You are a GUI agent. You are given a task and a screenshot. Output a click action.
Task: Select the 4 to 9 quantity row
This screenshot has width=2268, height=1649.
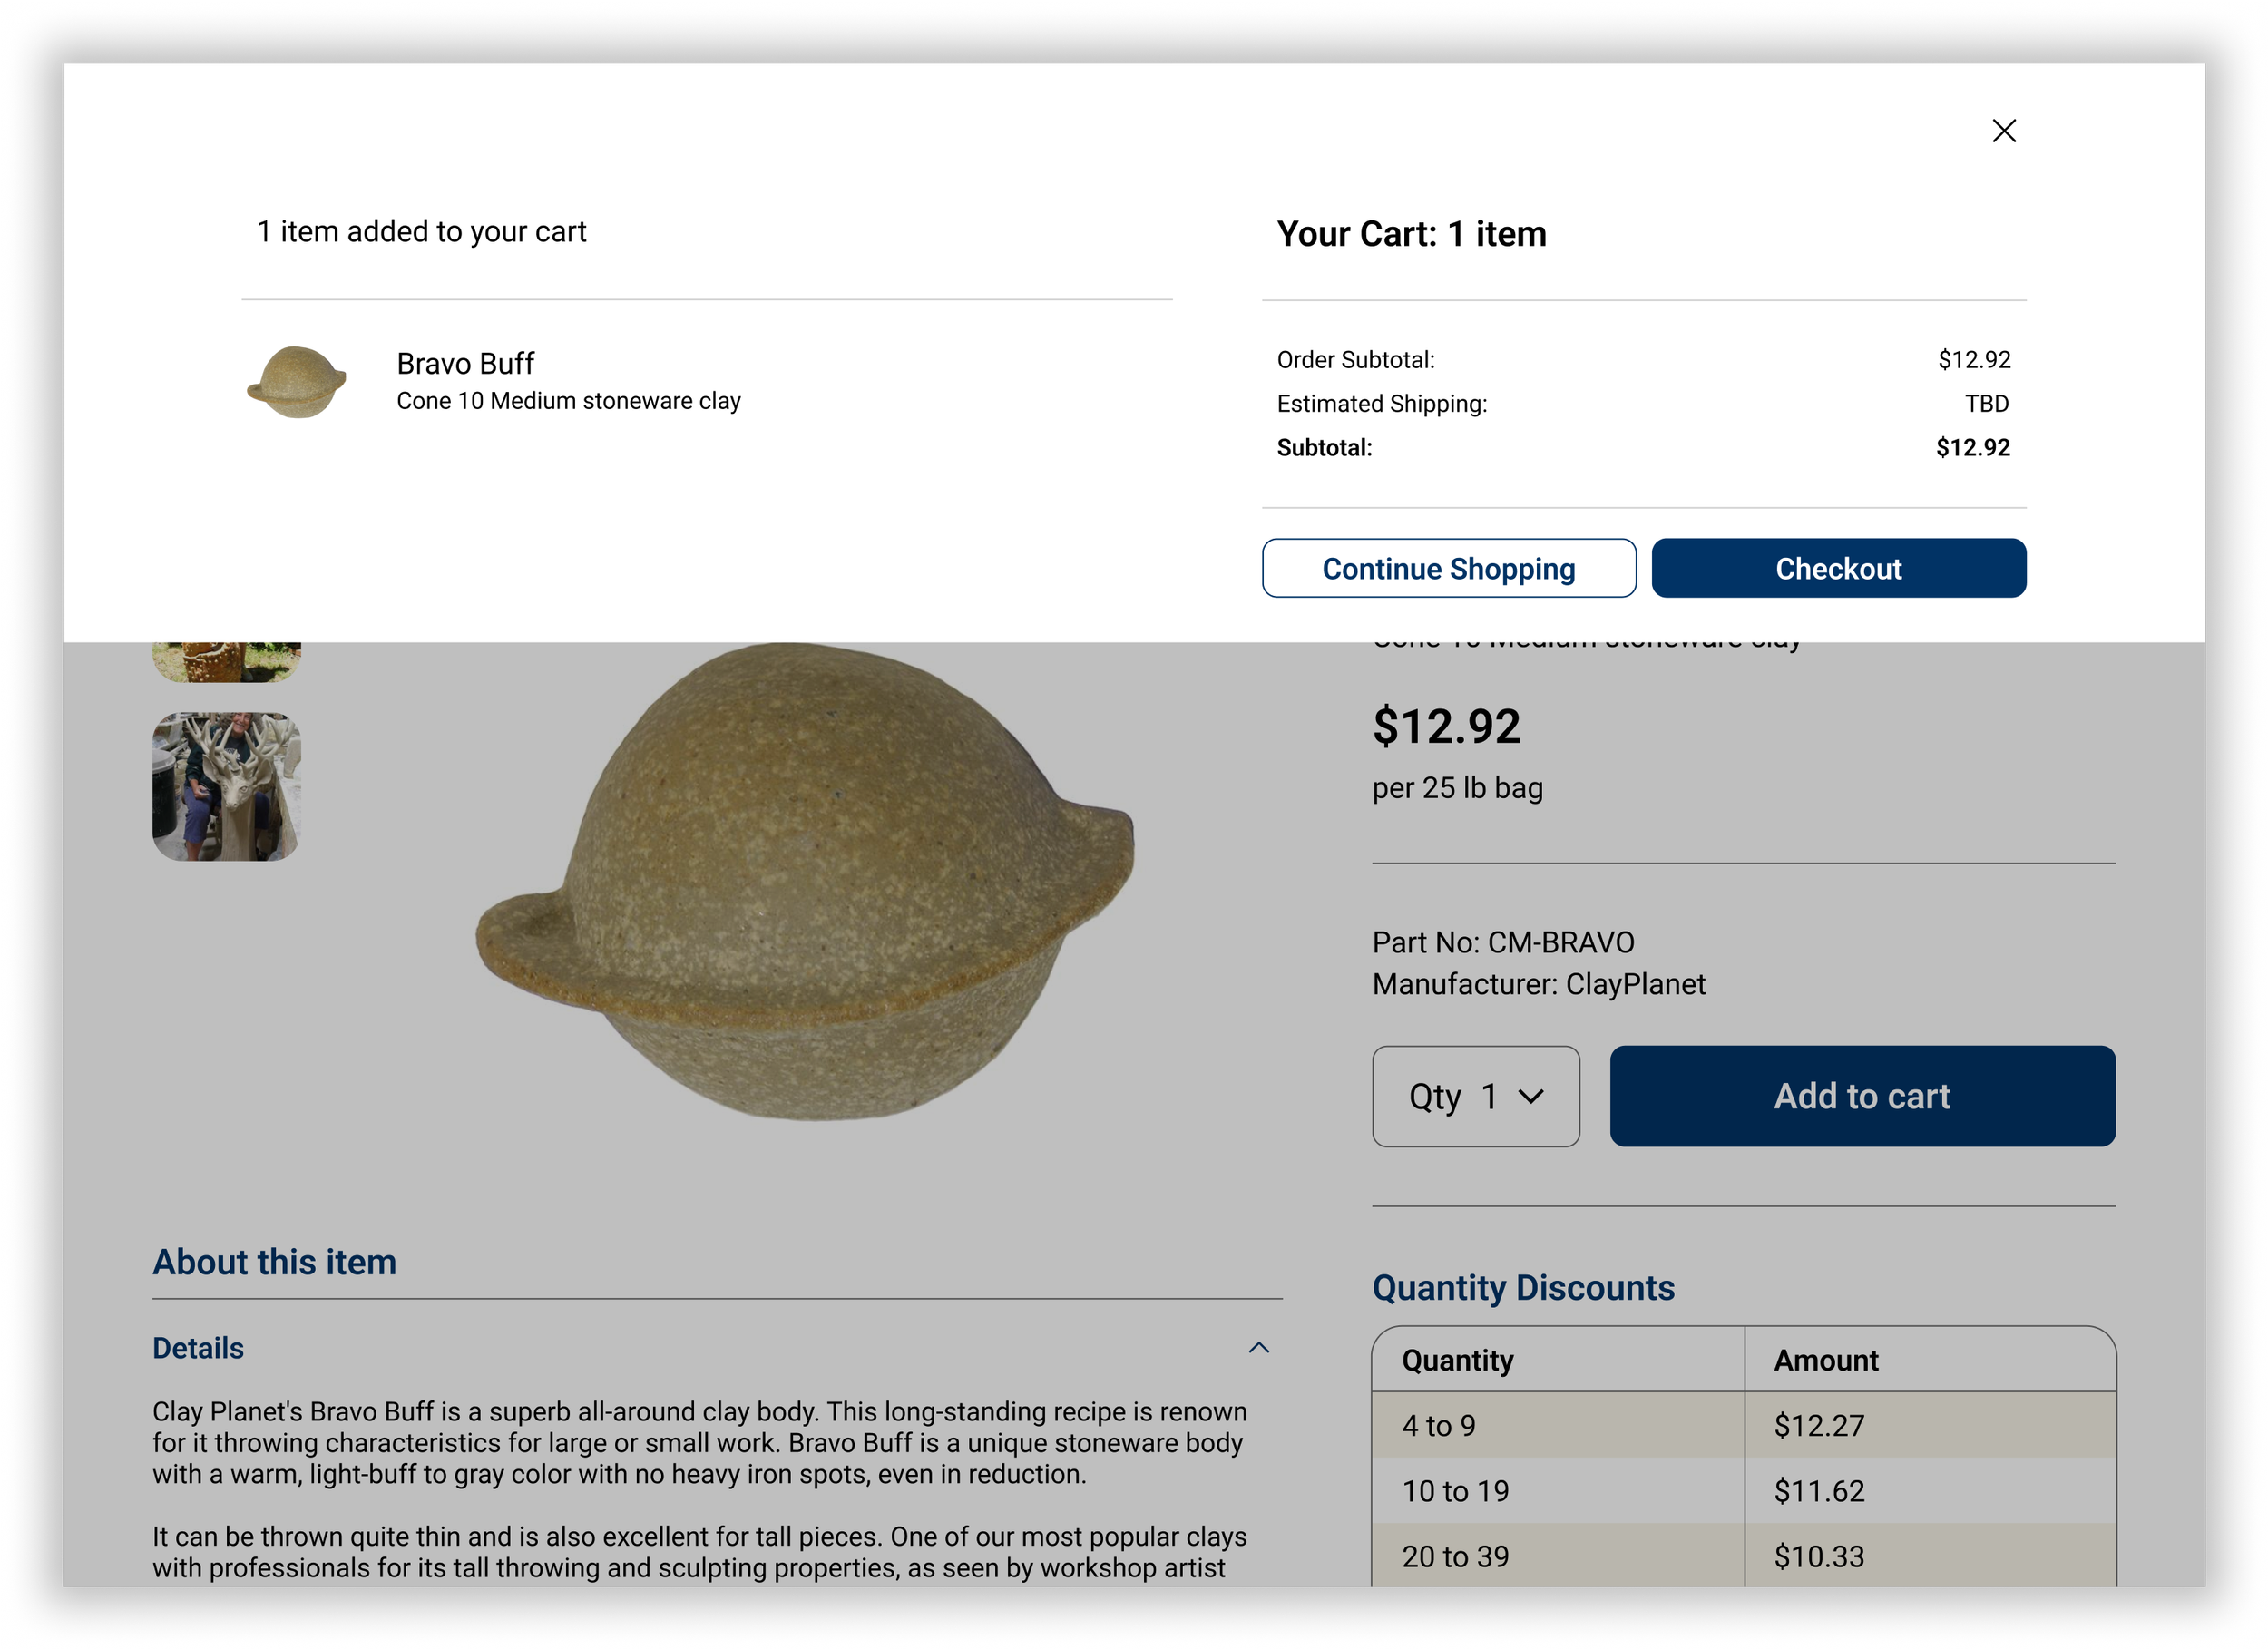[x=1438, y=1425]
